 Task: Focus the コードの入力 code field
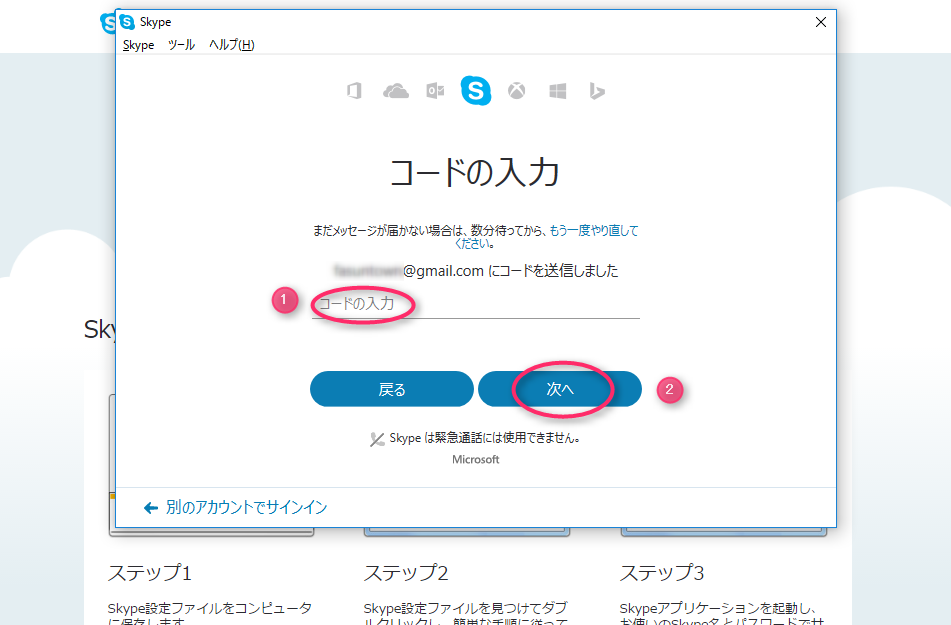pyautogui.click(x=476, y=303)
